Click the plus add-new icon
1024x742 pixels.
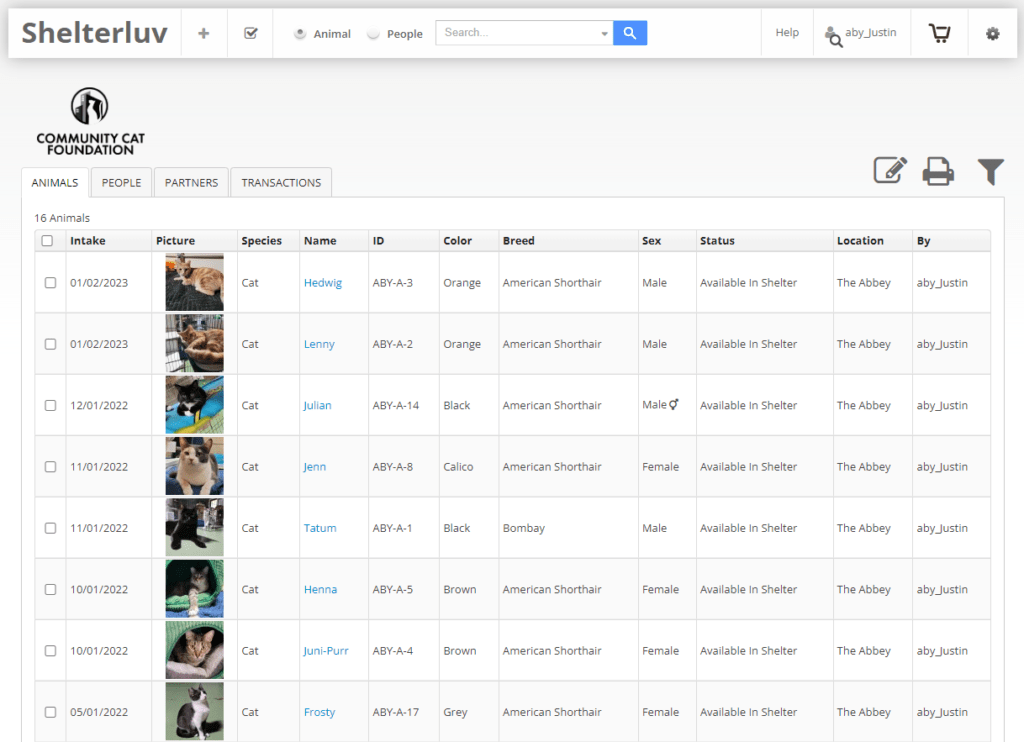point(204,33)
